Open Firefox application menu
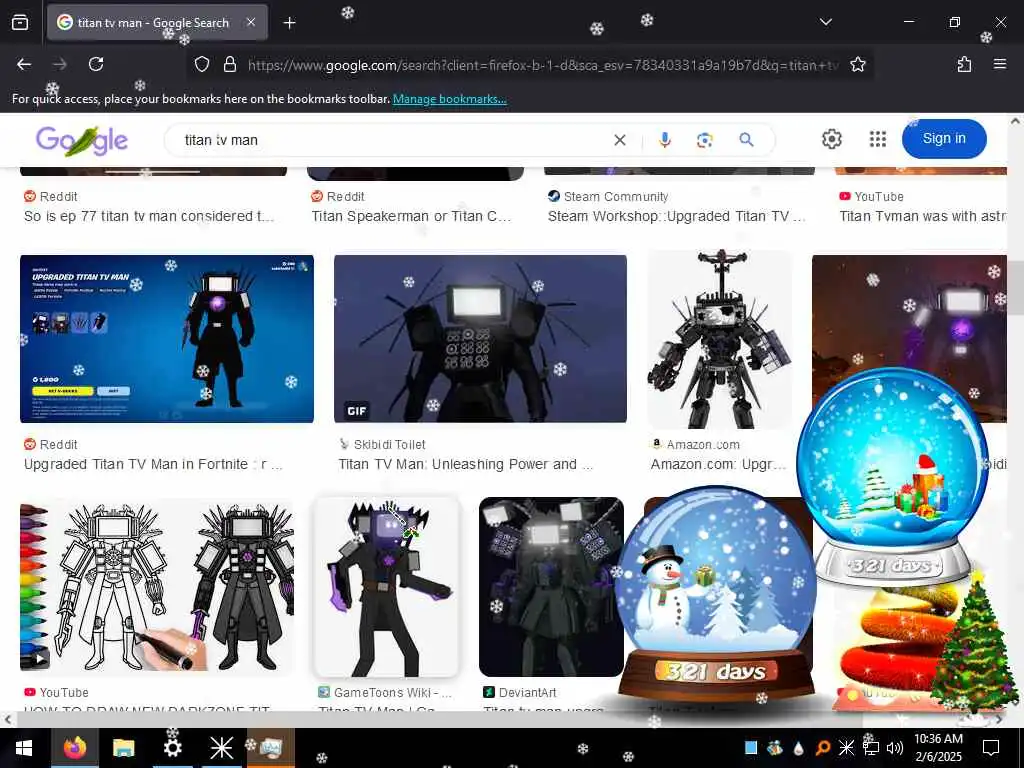 pyautogui.click(x=999, y=64)
